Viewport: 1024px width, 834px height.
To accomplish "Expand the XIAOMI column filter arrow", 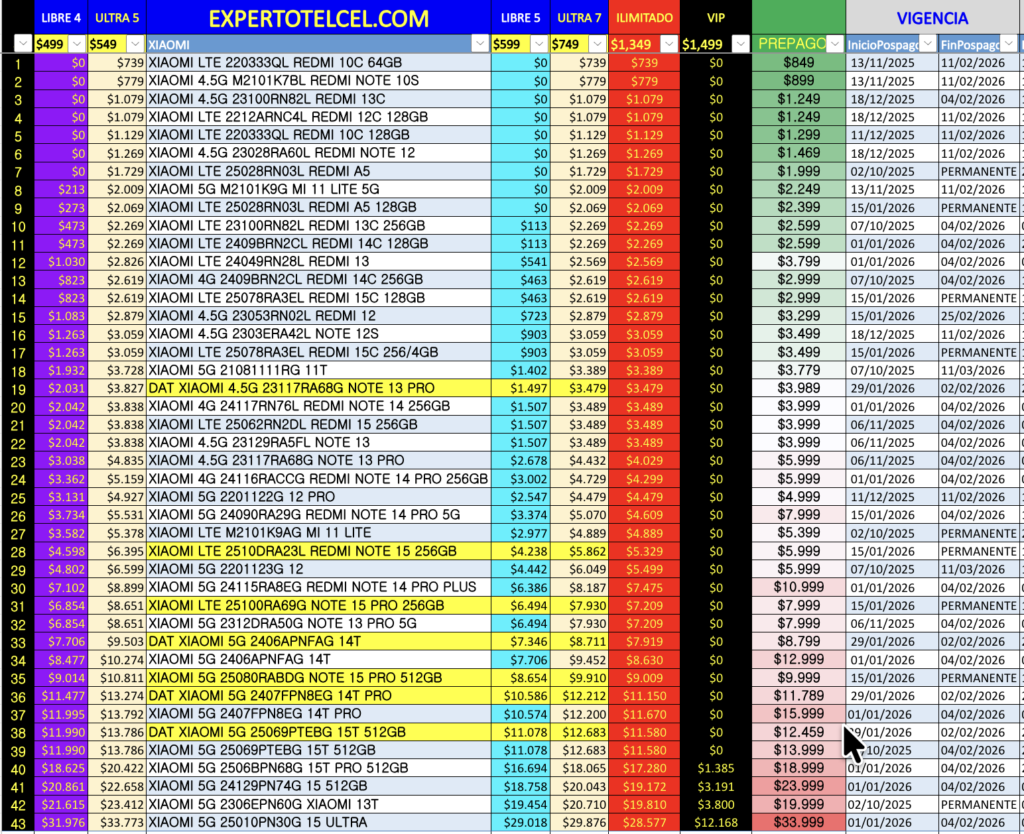I will tap(481, 44).
